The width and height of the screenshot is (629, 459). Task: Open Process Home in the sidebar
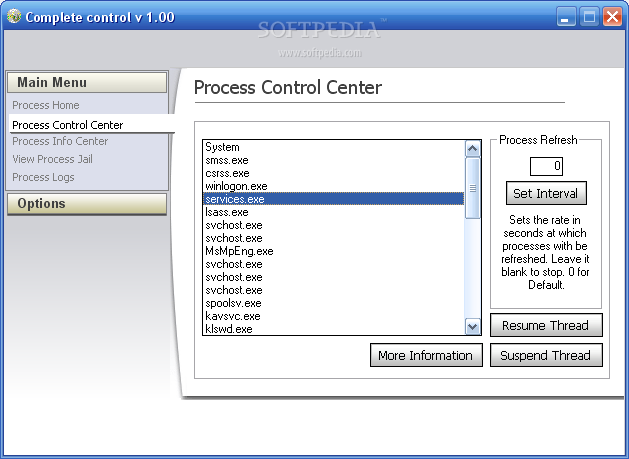click(x=46, y=105)
